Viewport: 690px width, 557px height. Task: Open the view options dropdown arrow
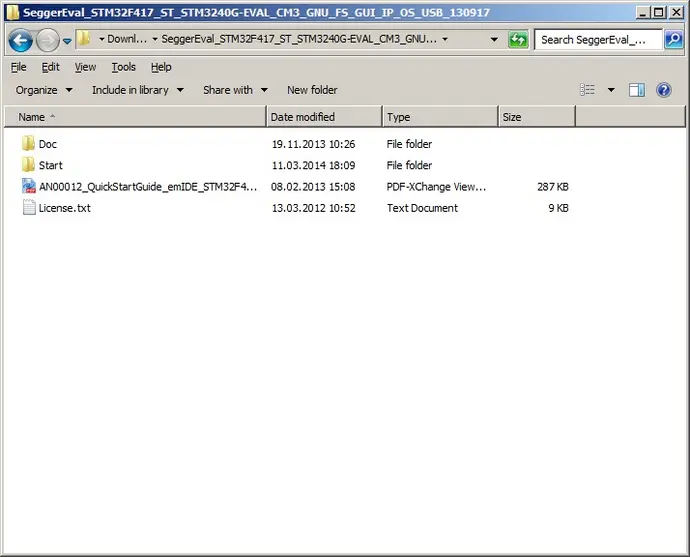tap(611, 90)
